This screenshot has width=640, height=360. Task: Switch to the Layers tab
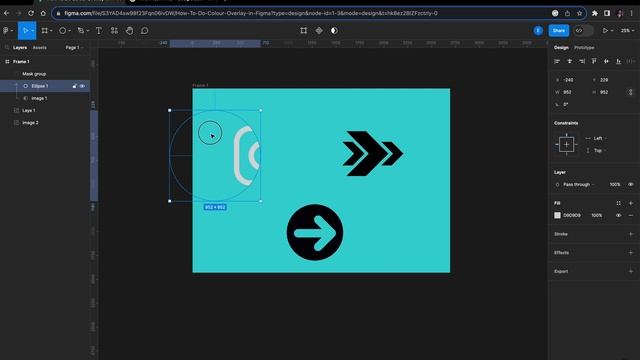pyautogui.click(x=20, y=48)
